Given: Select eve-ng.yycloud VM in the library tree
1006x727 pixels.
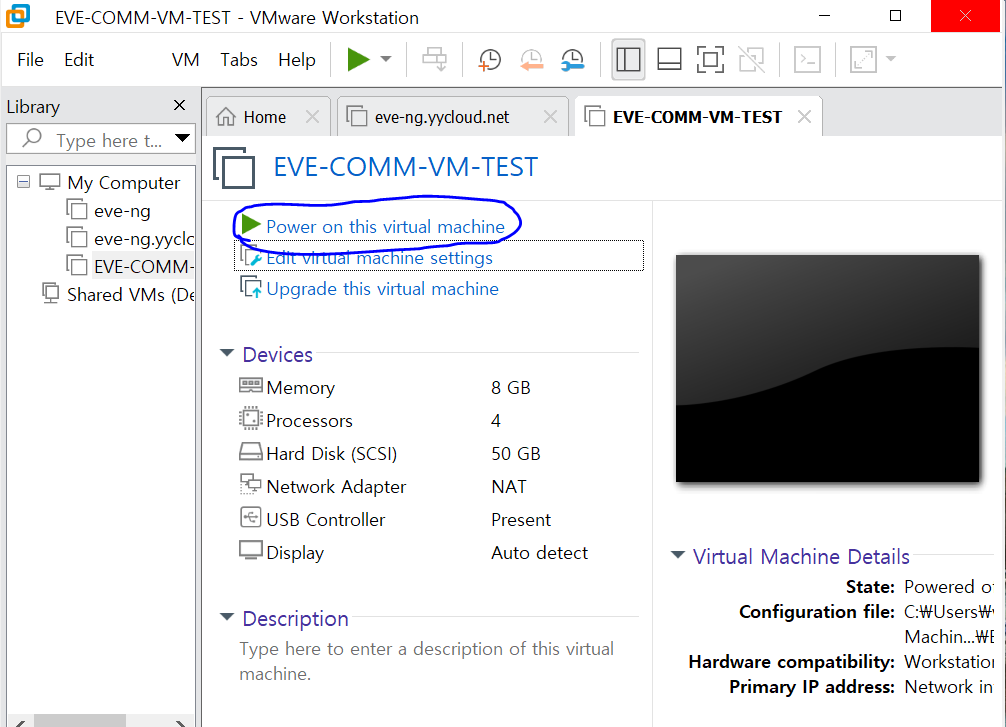Looking at the screenshot, I should tap(144, 239).
